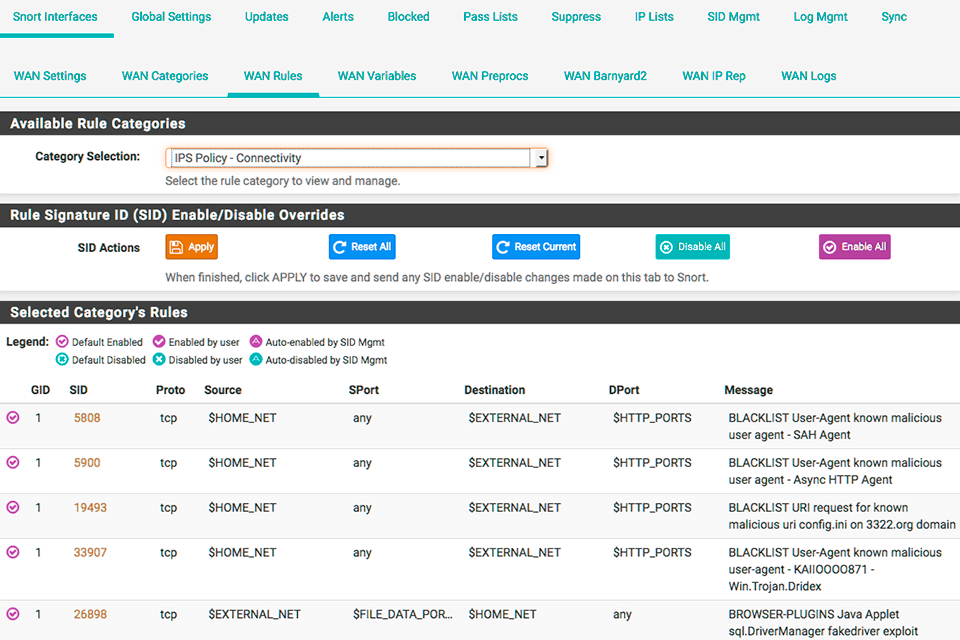
Task: Click the Reset All button
Action: tap(362, 247)
